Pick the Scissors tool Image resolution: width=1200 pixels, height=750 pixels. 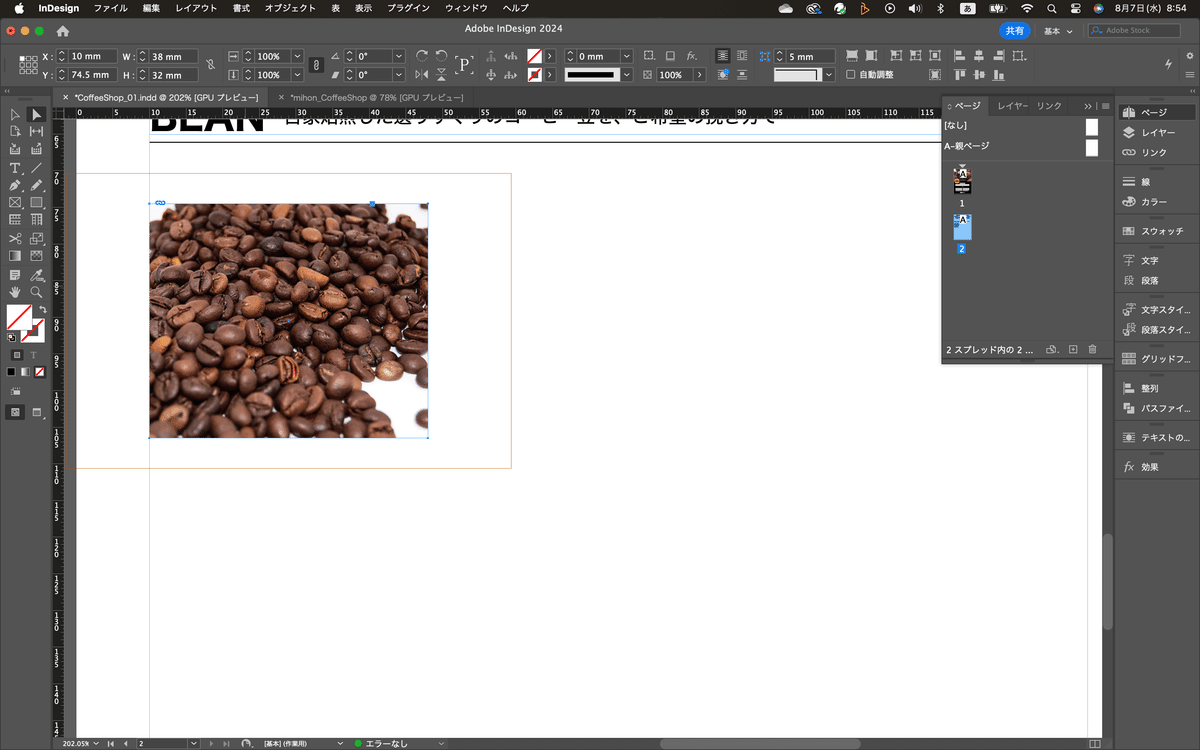[x=15, y=238]
